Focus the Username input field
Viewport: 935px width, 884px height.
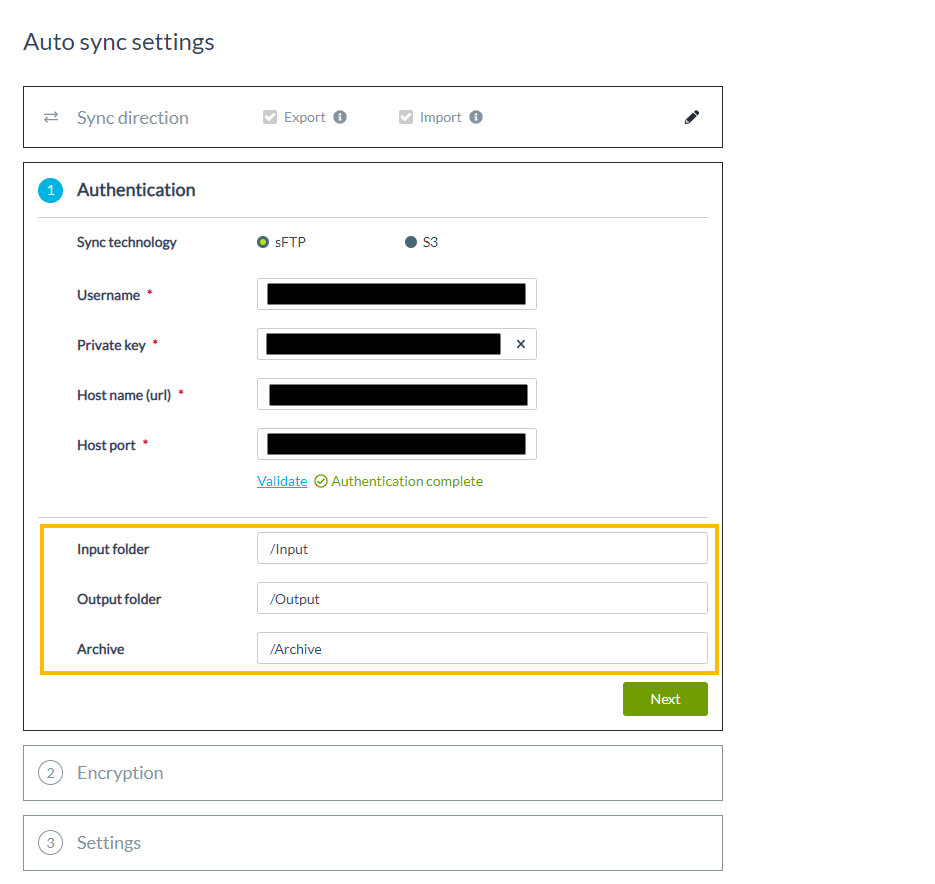tap(397, 294)
